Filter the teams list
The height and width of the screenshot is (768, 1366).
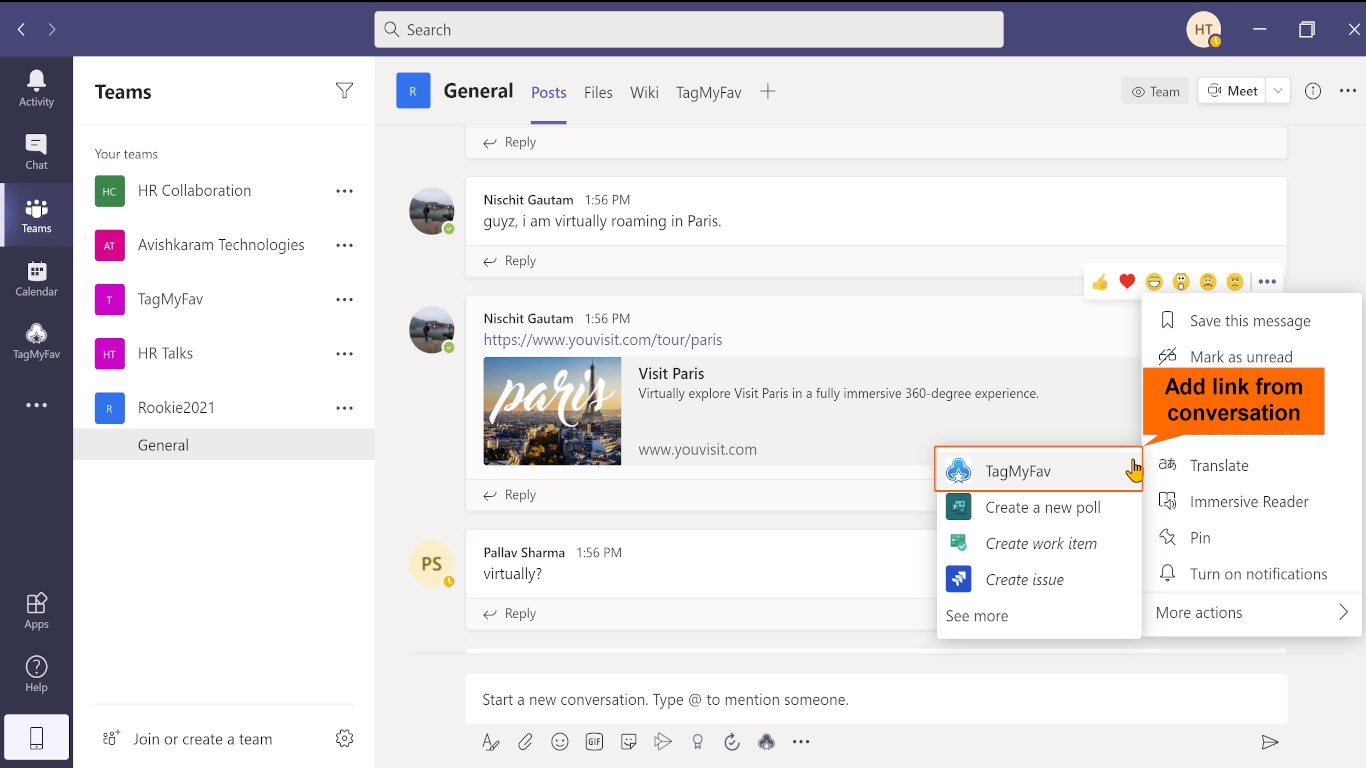click(x=344, y=92)
